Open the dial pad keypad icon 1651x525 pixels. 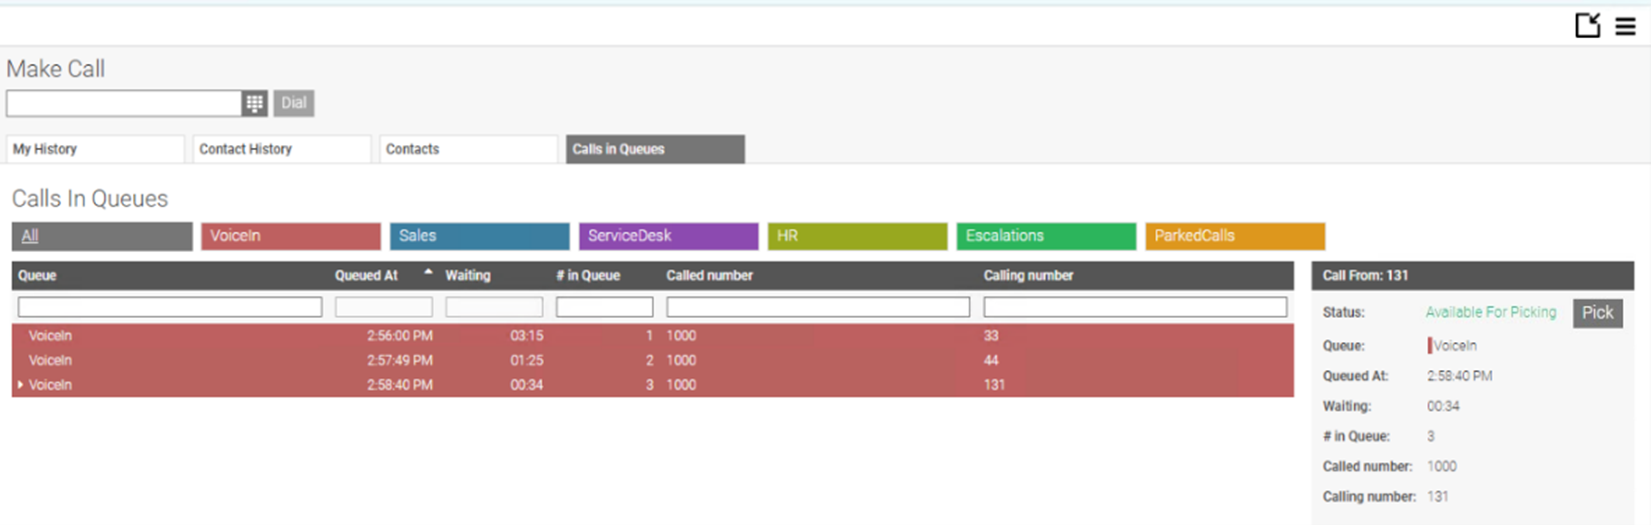tap(254, 103)
